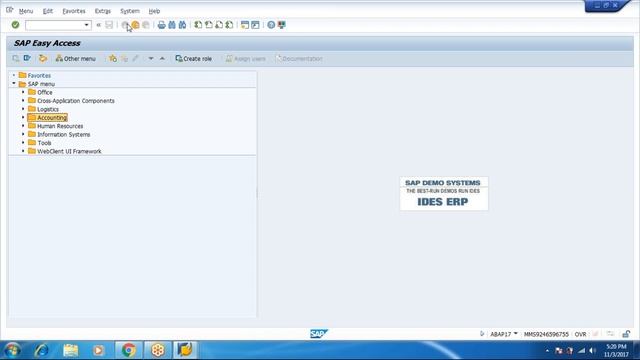Open Windows Explorer from the taskbar

click(x=70, y=350)
